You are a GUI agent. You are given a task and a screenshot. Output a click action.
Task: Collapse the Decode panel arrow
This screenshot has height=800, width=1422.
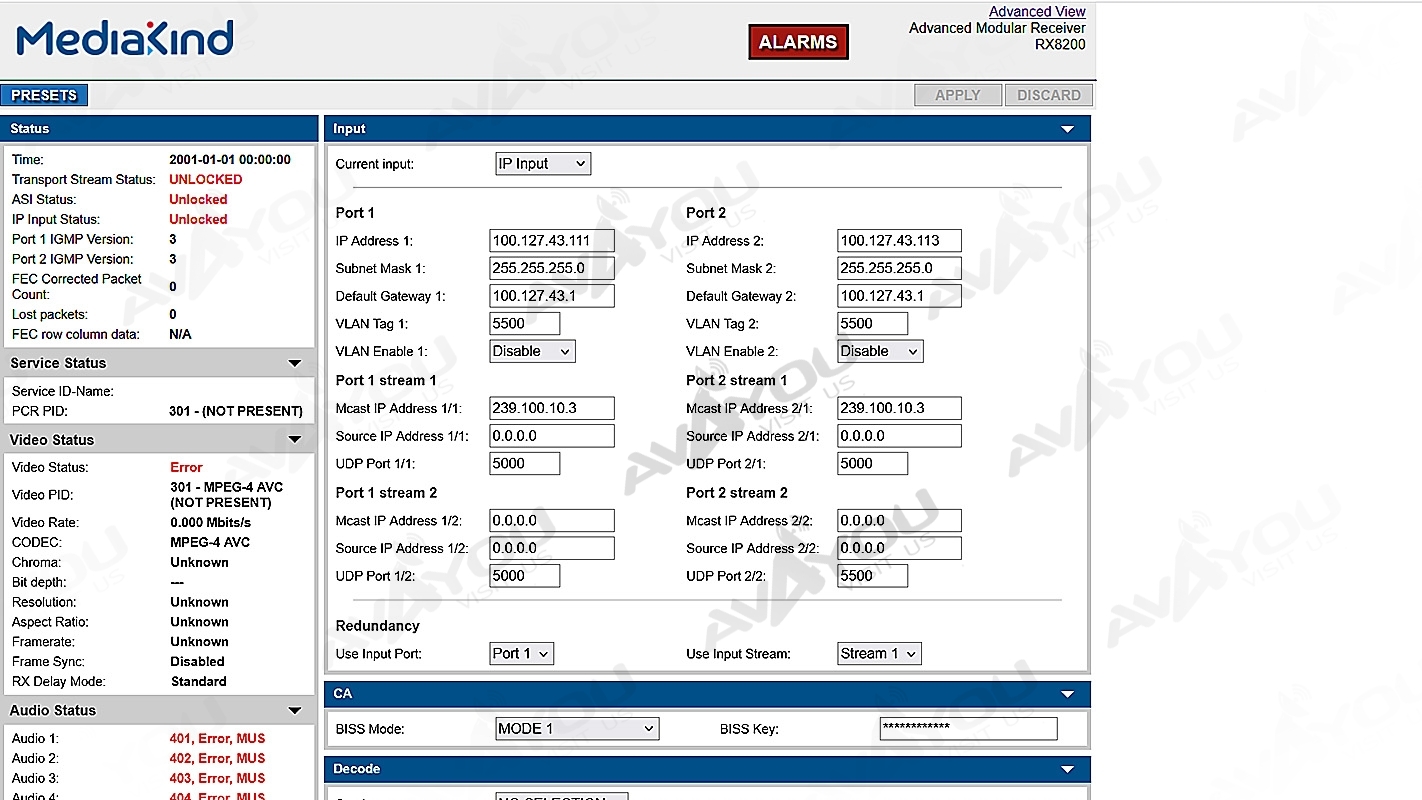(x=1068, y=770)
